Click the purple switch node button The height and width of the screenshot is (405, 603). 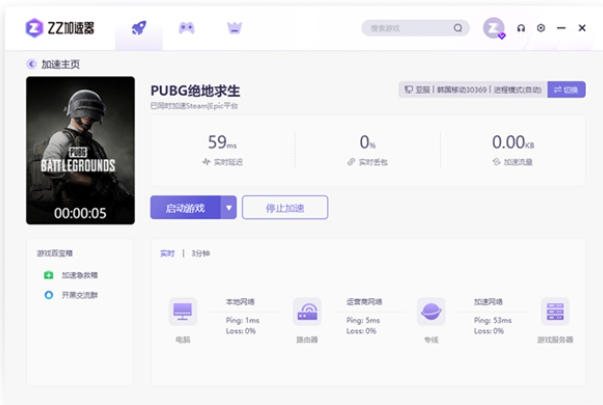coord(566,90)
